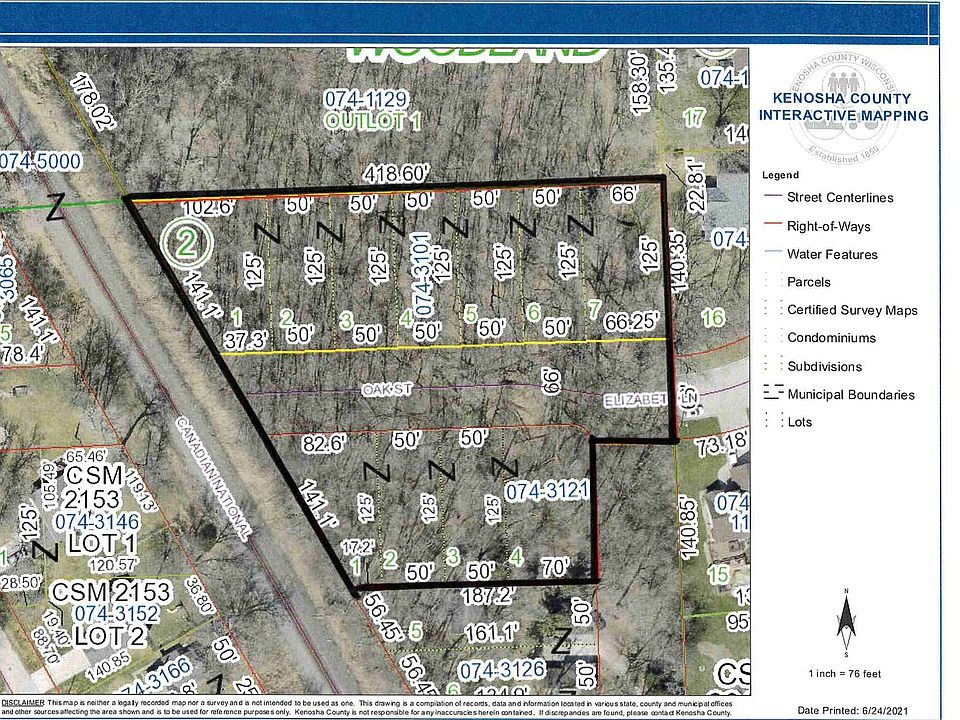960x720 pixels.
Task: Click the 187.2' dimension label
Action: 487,595
